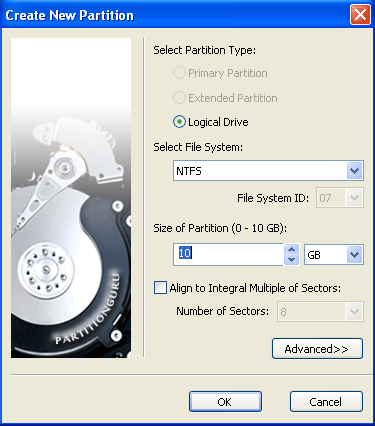Decrease partition size with down spinner arrow

(292, 260)
